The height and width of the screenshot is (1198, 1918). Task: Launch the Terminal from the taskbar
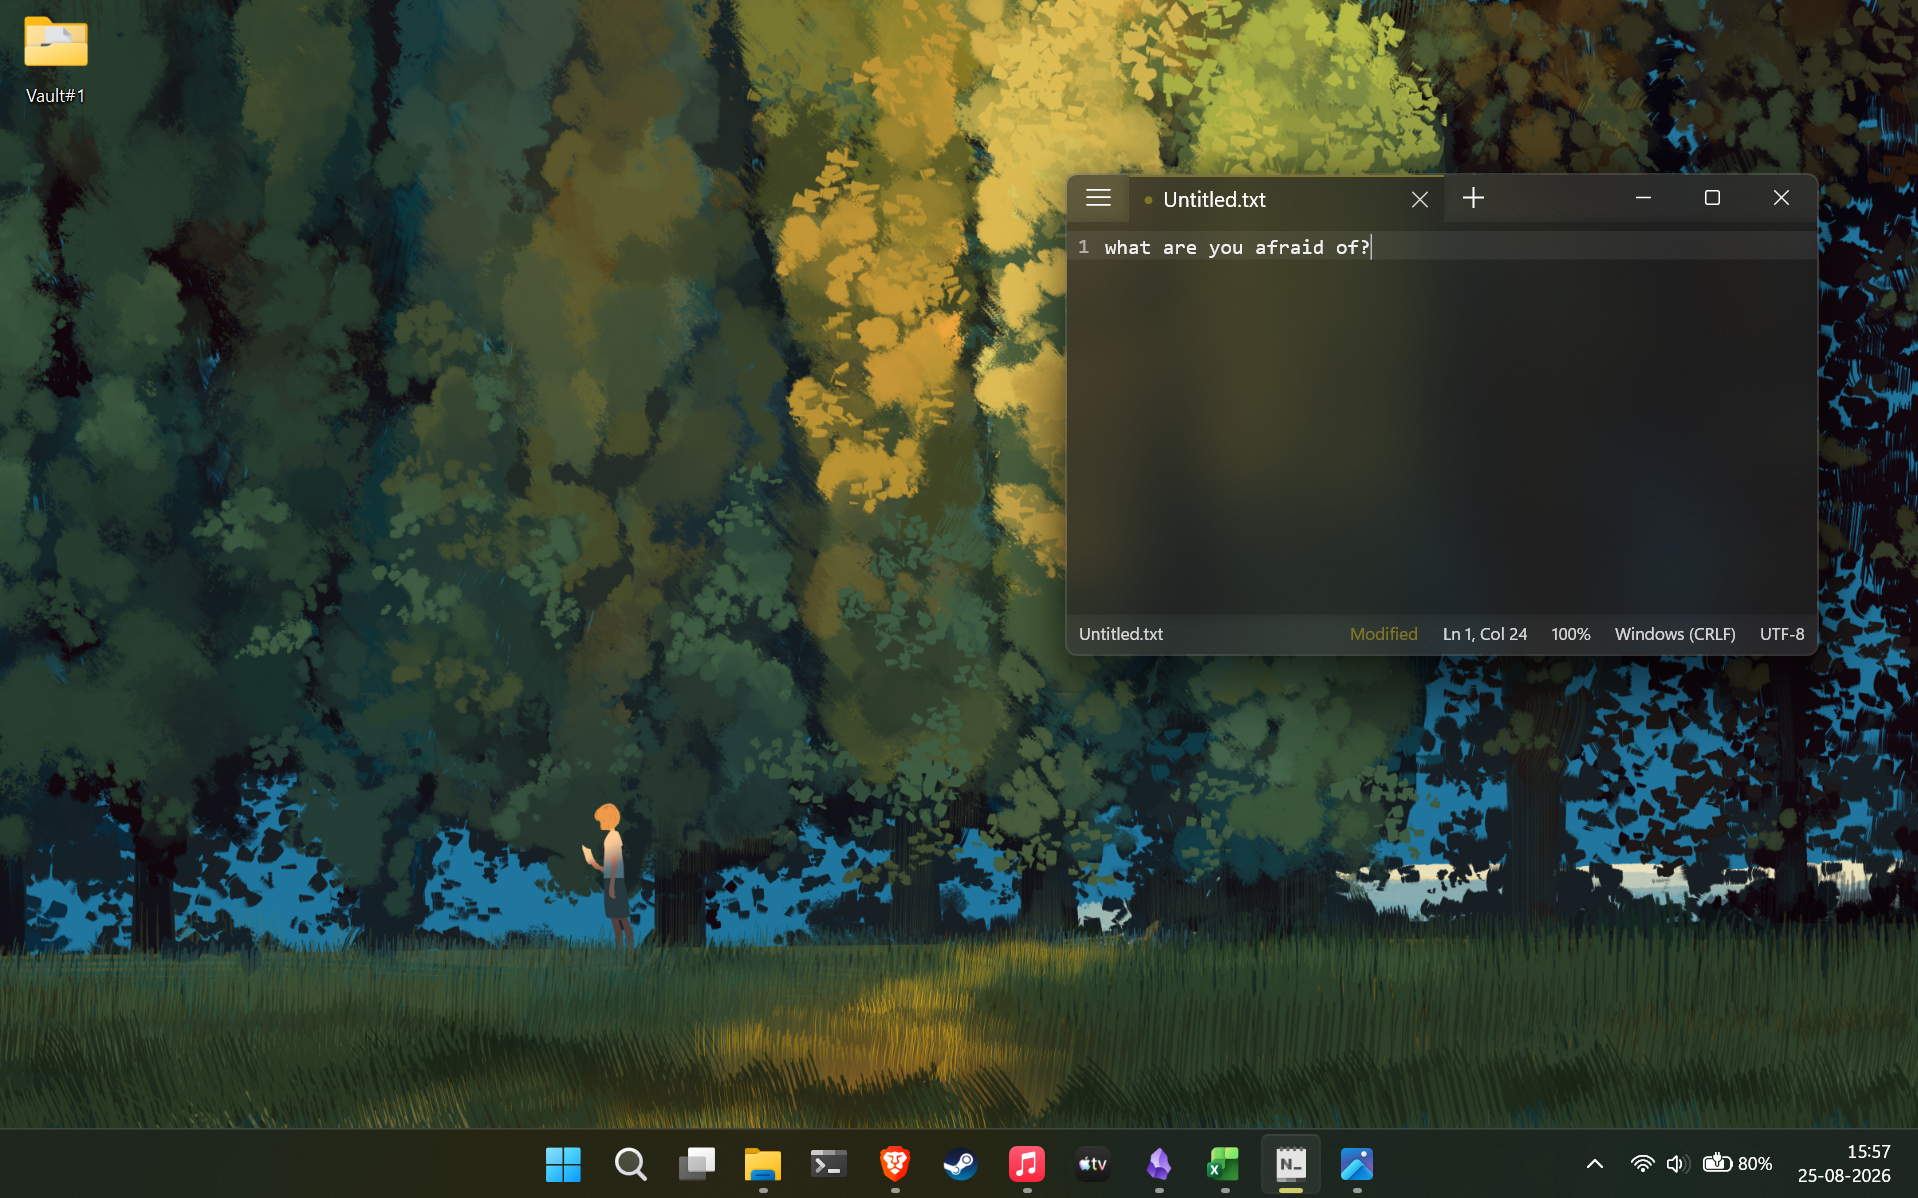click(828, 1164)
